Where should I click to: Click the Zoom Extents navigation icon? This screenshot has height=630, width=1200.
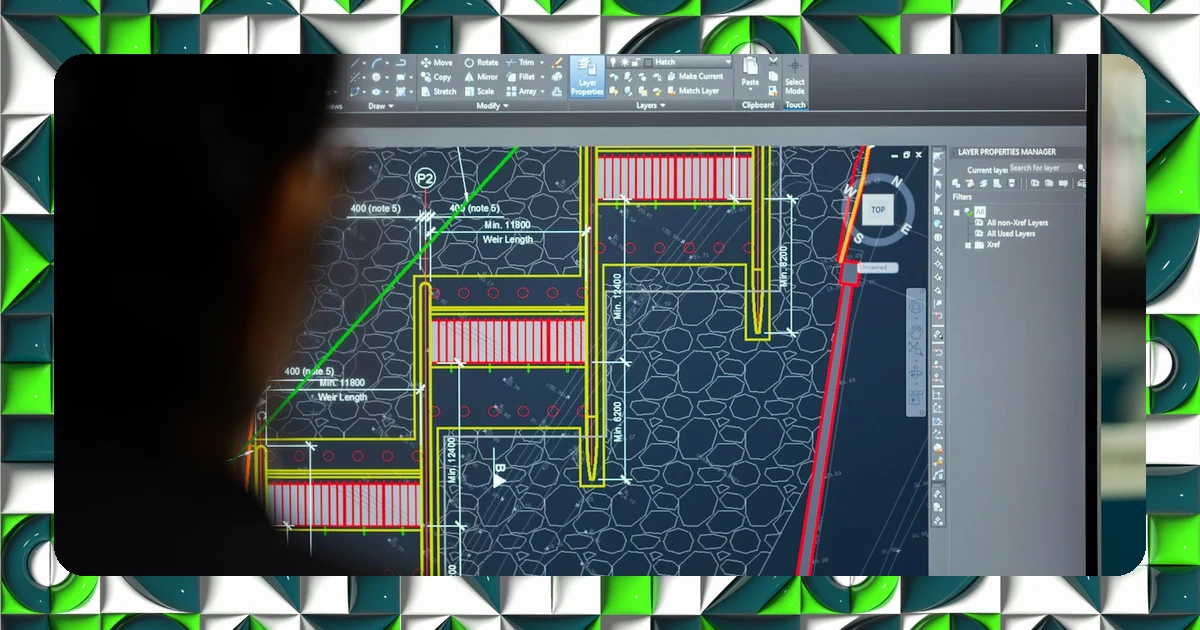click(915, 350)
